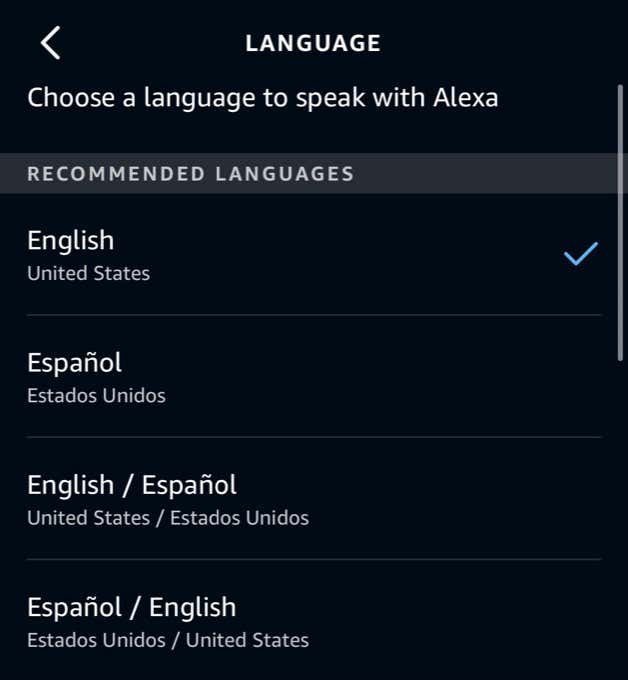628x680 pixels.
Task: Click the 'United States' subtitle under English
Action: [88, 273]
